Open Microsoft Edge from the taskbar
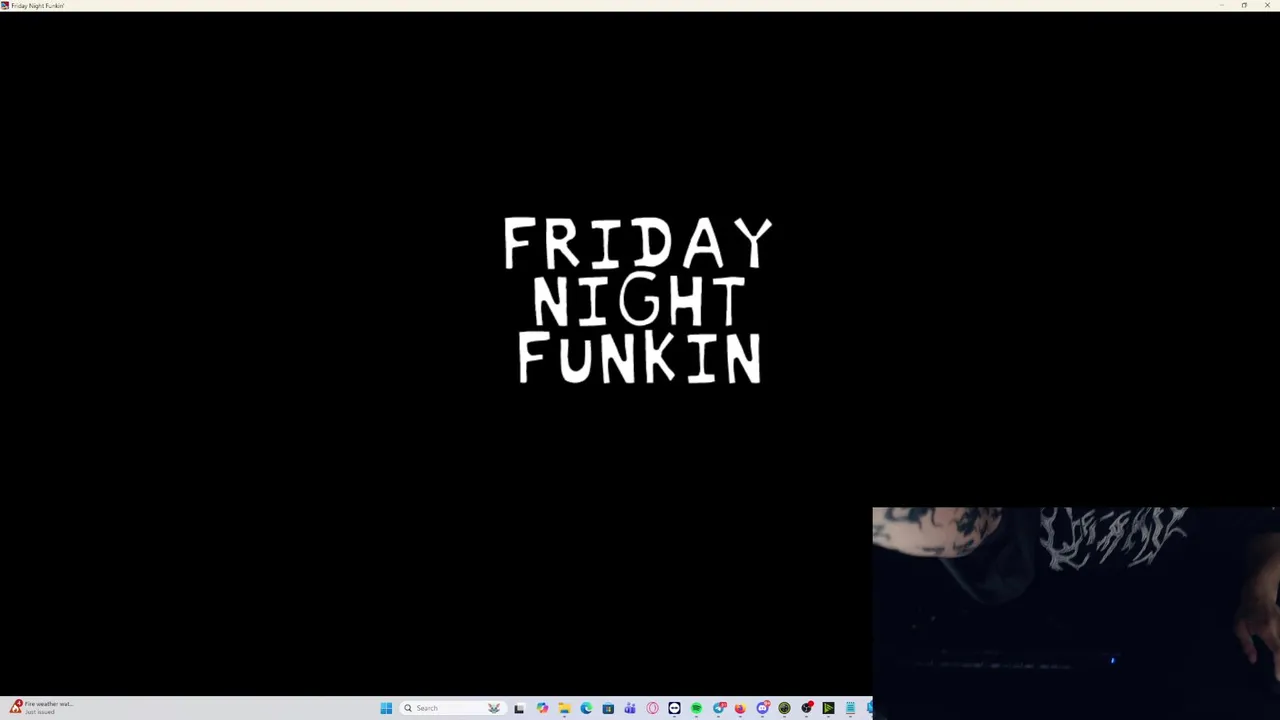The image size is (1280, 720). (586, 708)
